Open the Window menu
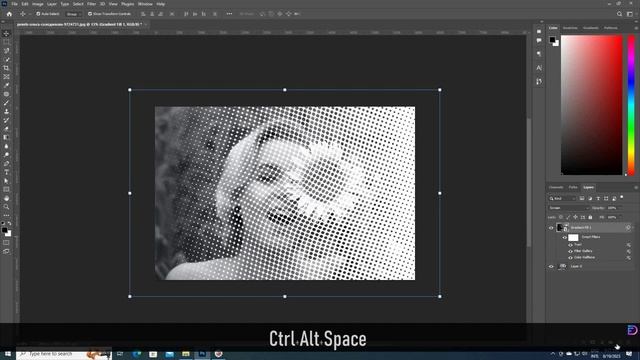 click(145, 4)
